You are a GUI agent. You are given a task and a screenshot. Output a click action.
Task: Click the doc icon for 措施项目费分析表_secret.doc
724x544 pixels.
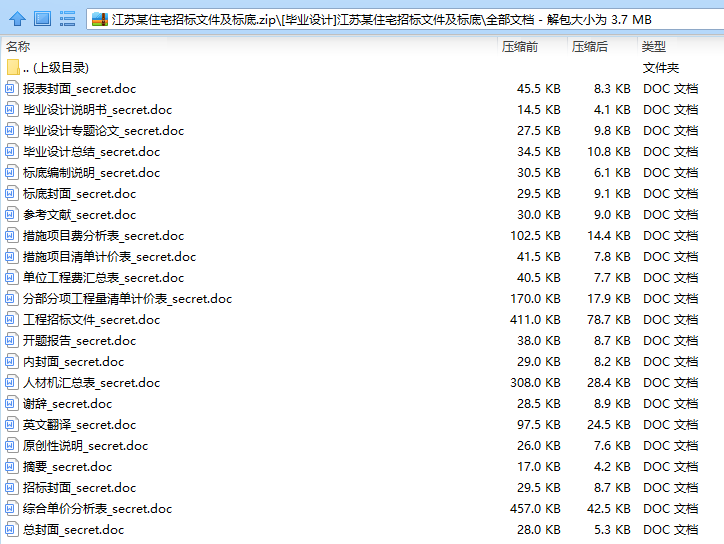point(12,236)
